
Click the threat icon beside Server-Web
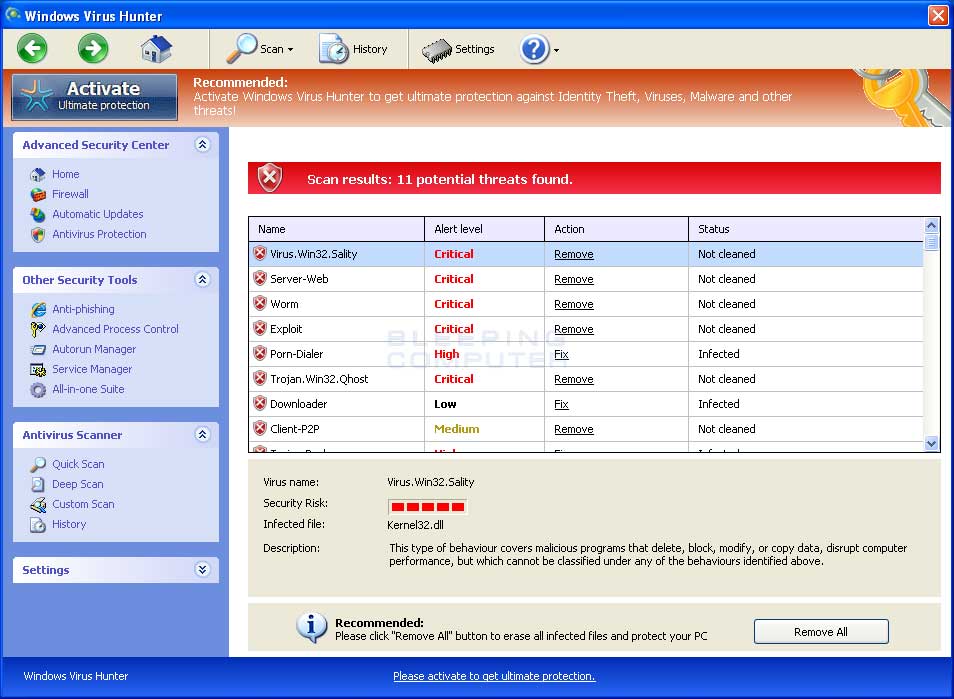coord(260,279)
